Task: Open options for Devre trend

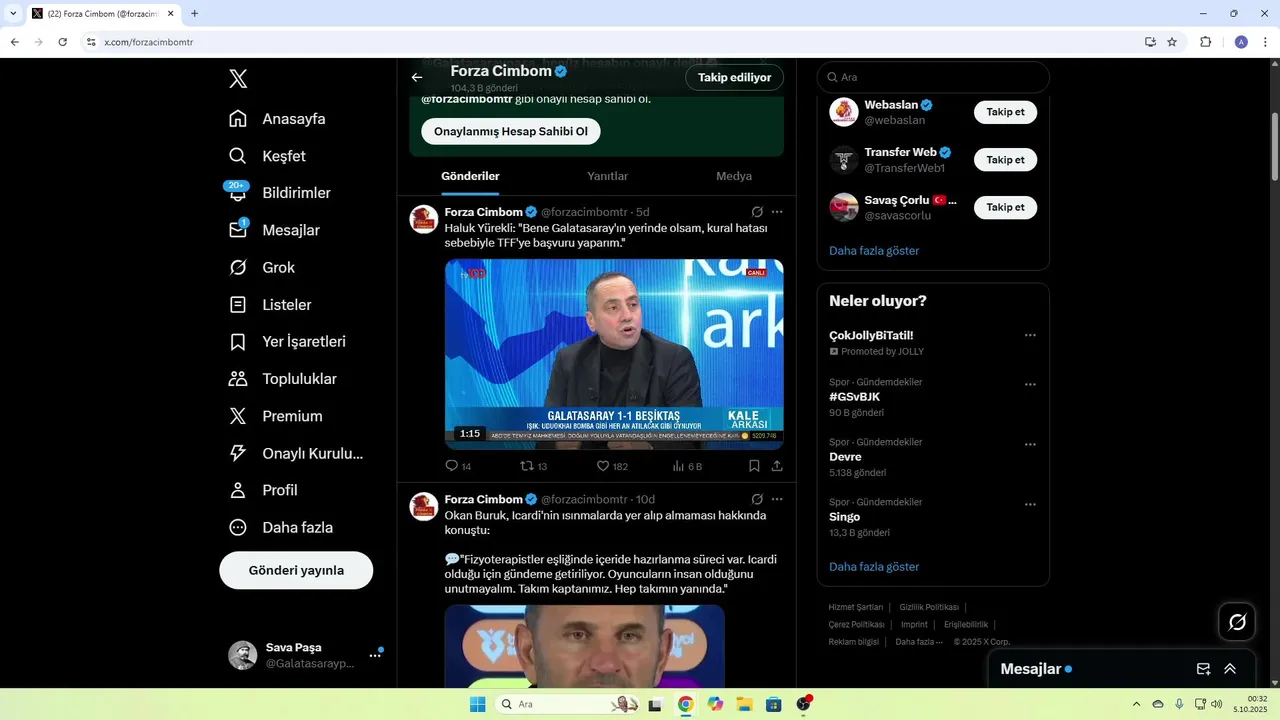Action: point(1030,444)
